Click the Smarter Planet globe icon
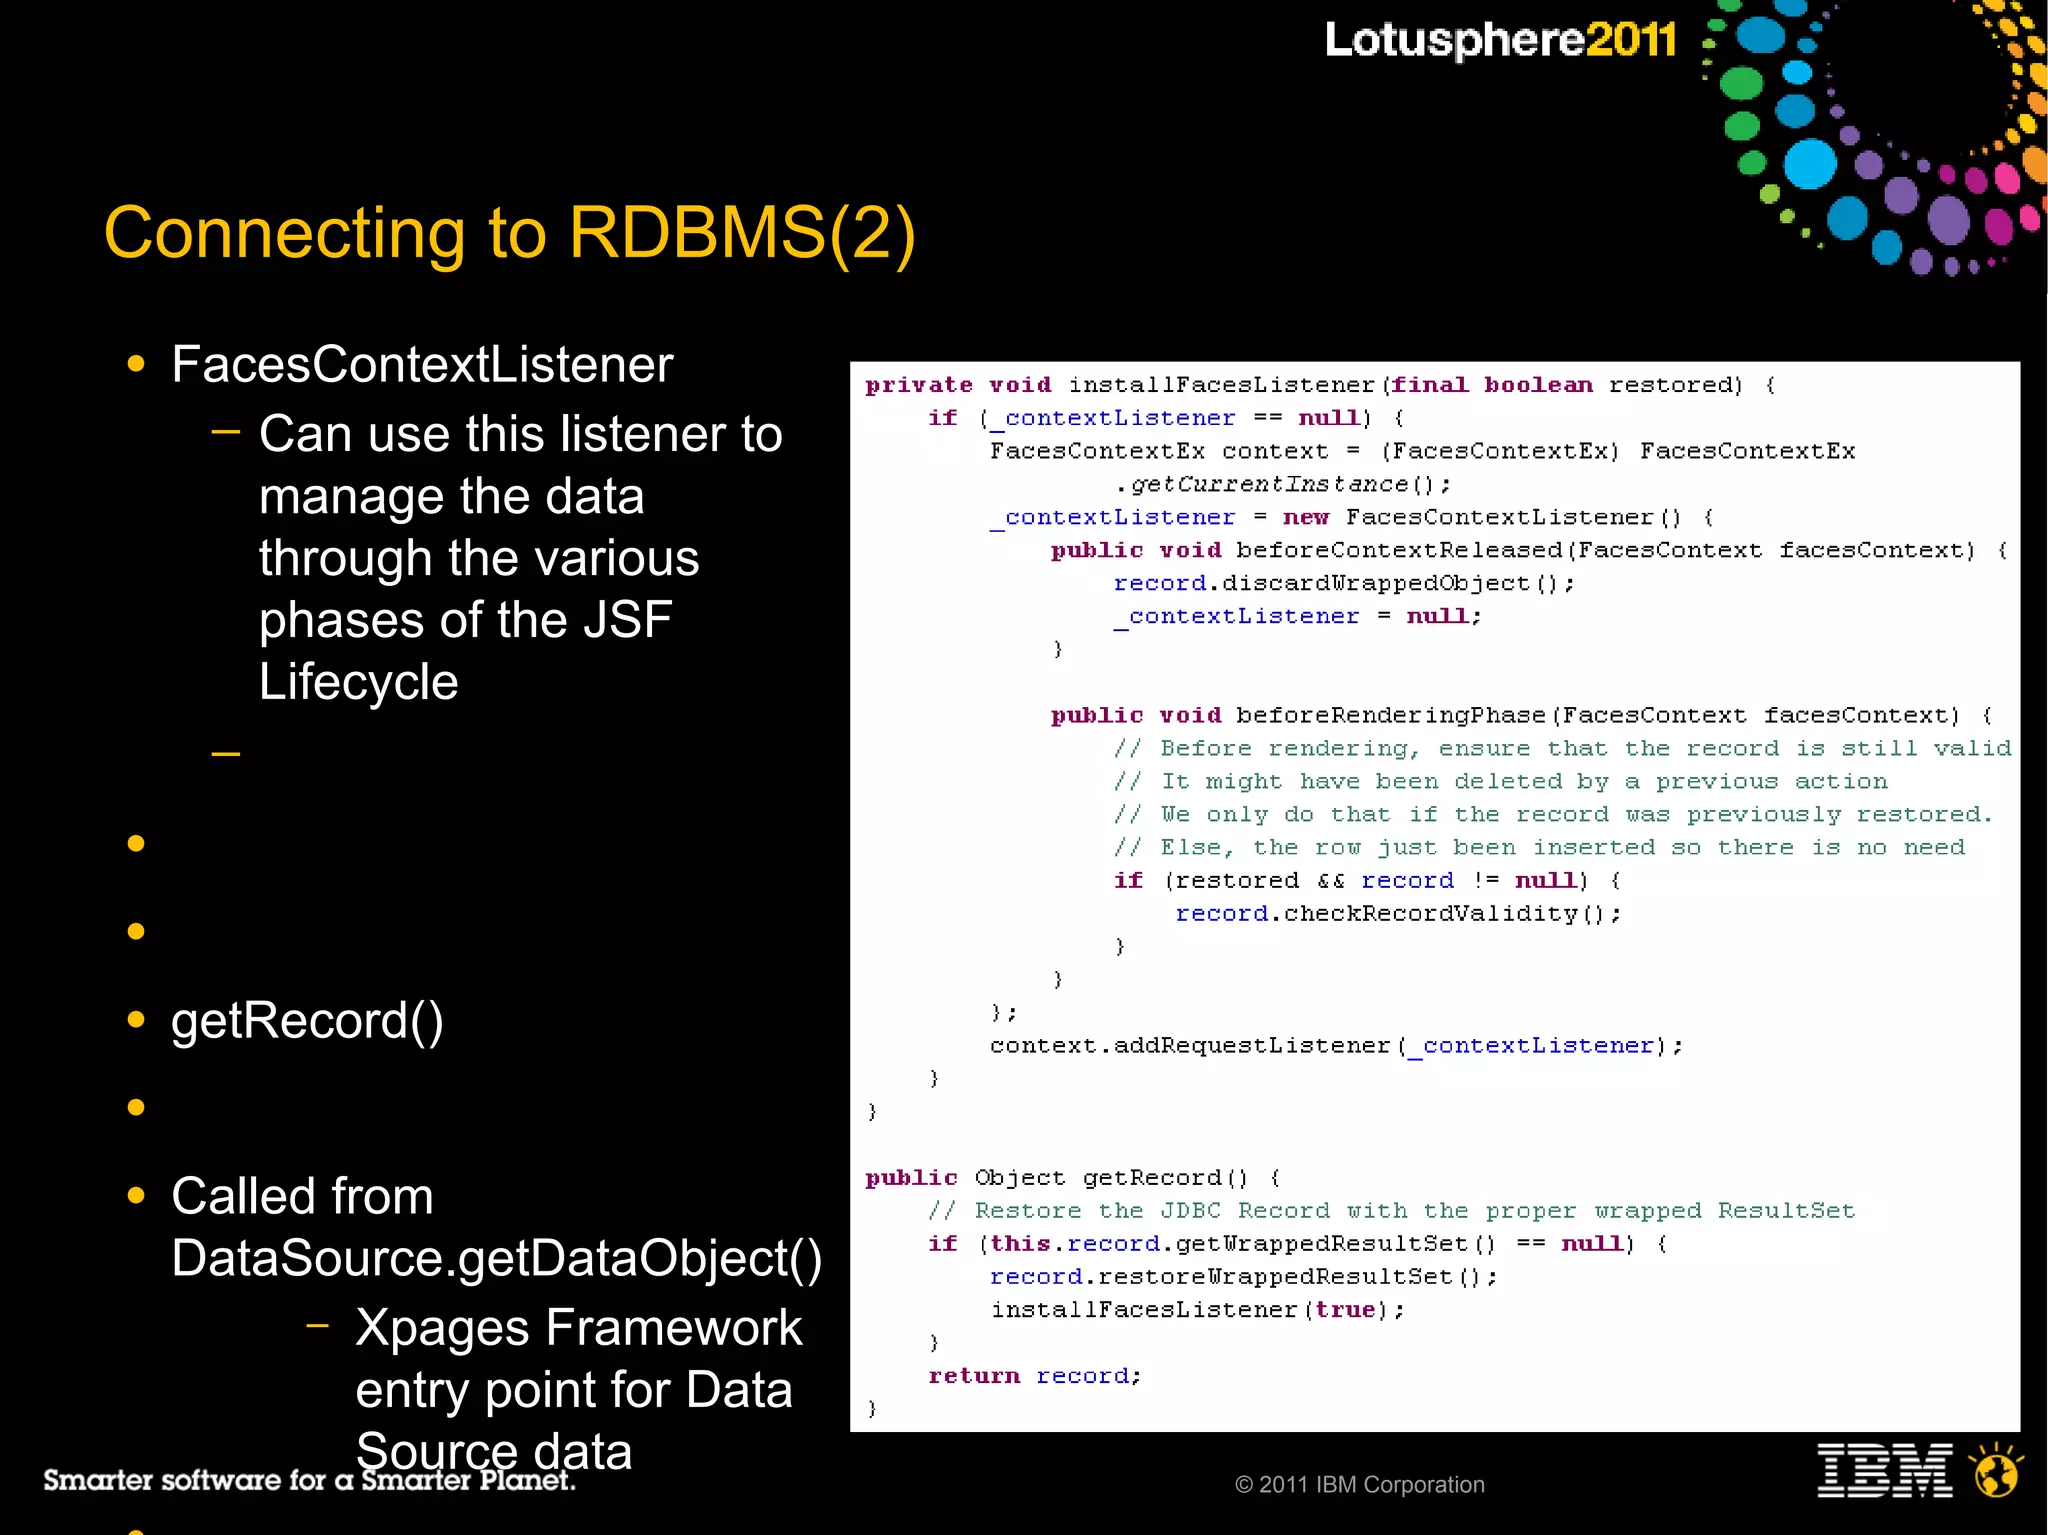Image resolution: width=2048 pixels, height=1535 pixels. (x=1996, y=1470)
